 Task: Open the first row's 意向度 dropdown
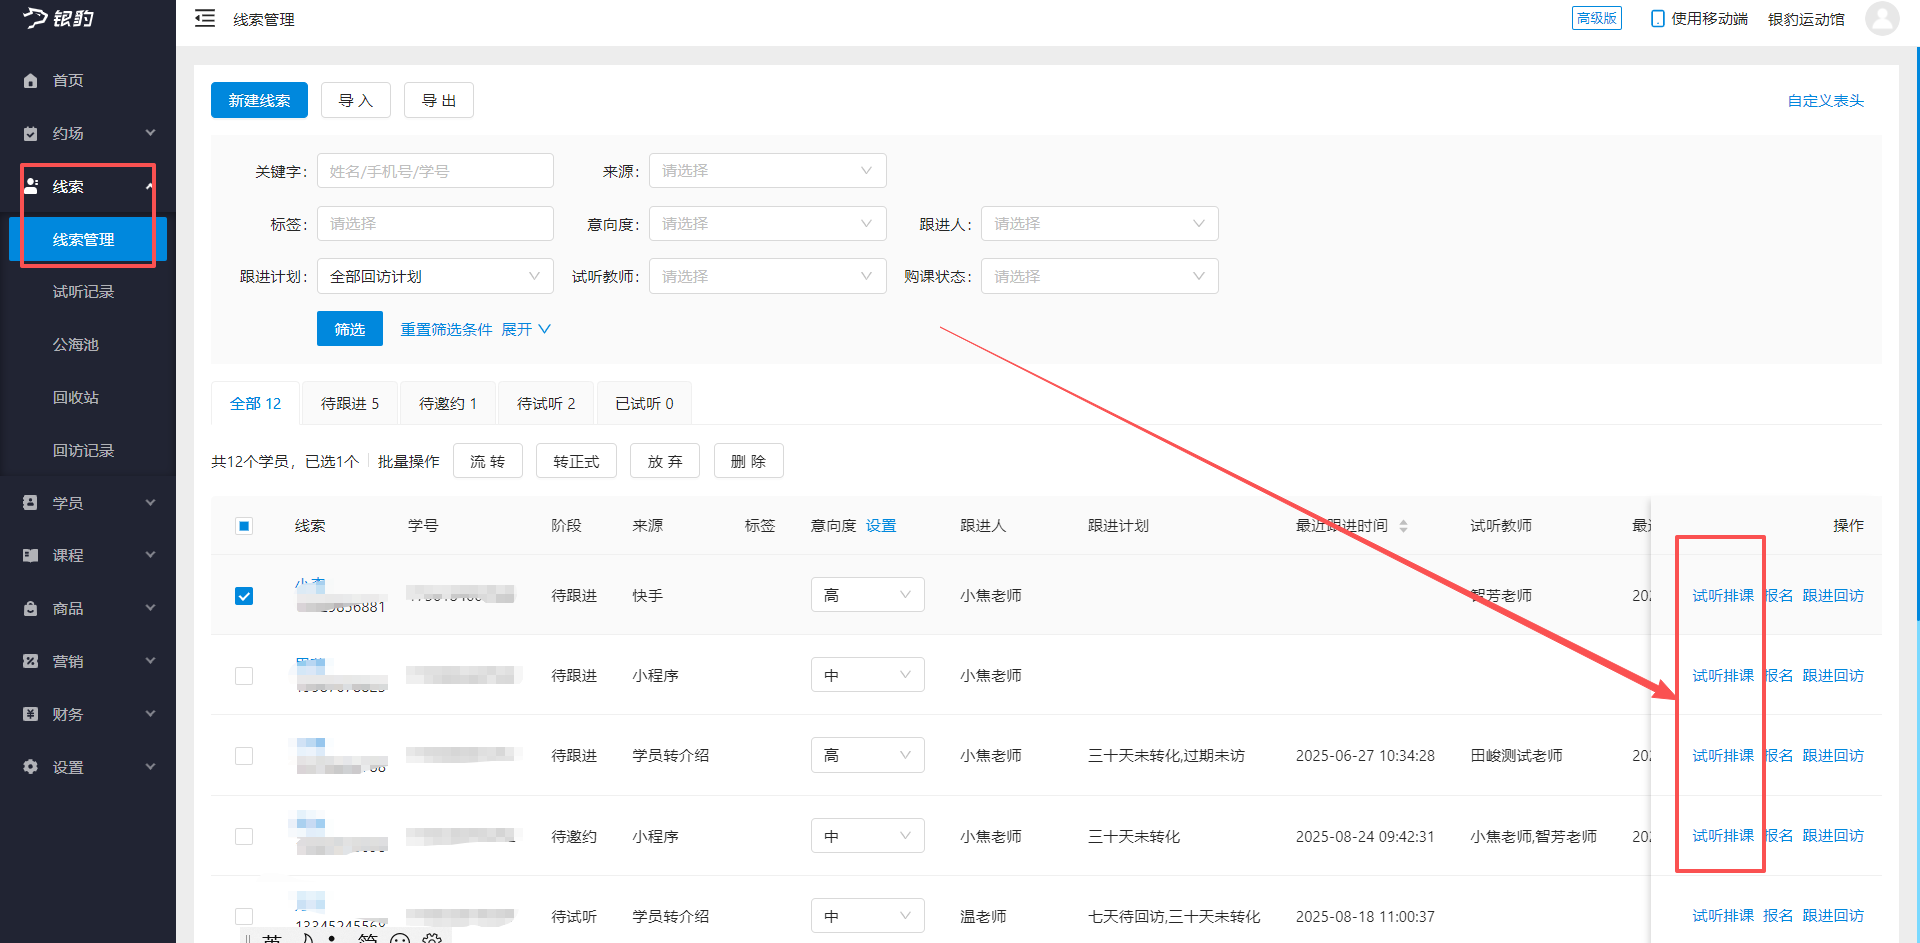coord(867,594)
